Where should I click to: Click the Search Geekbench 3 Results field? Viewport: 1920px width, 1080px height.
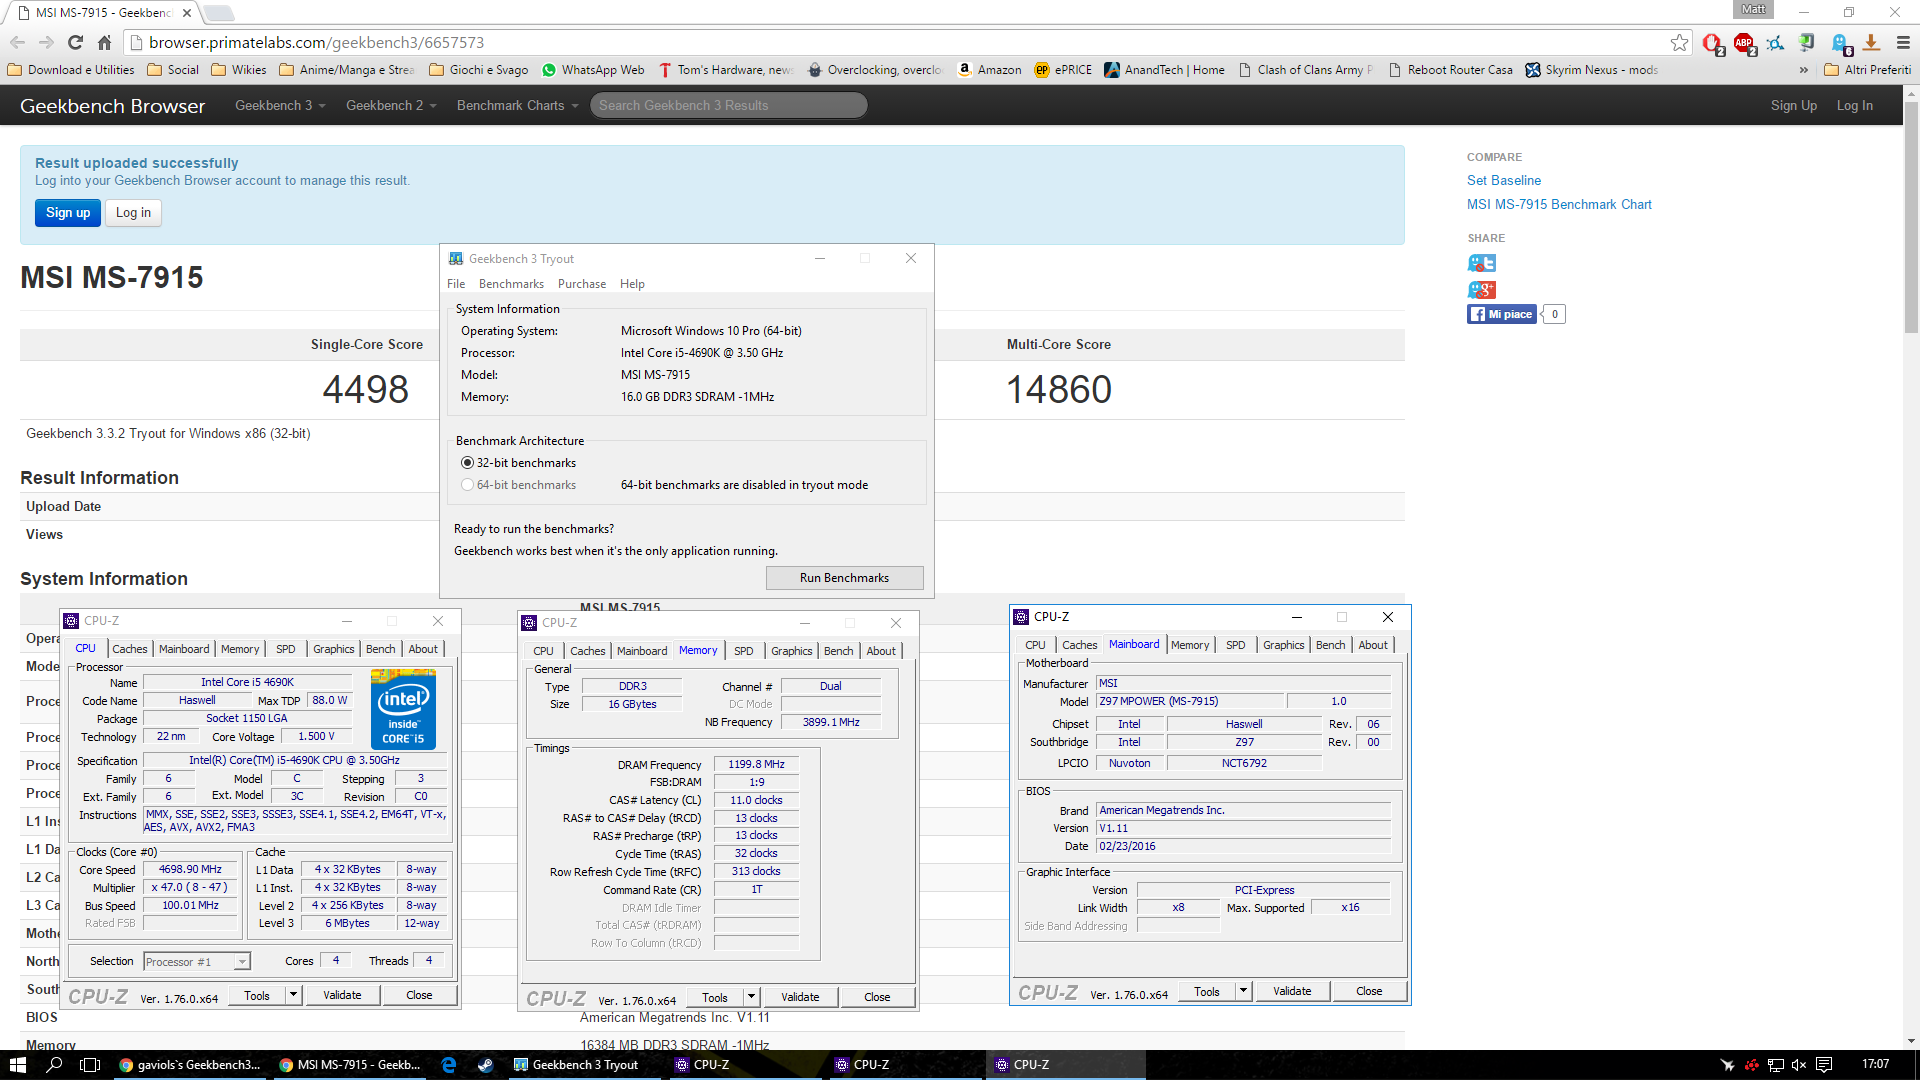click(729, 105)
